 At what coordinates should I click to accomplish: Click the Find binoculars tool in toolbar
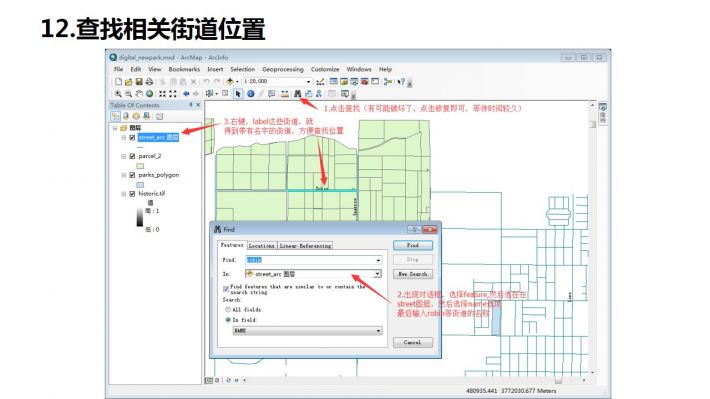click(297, 94)
